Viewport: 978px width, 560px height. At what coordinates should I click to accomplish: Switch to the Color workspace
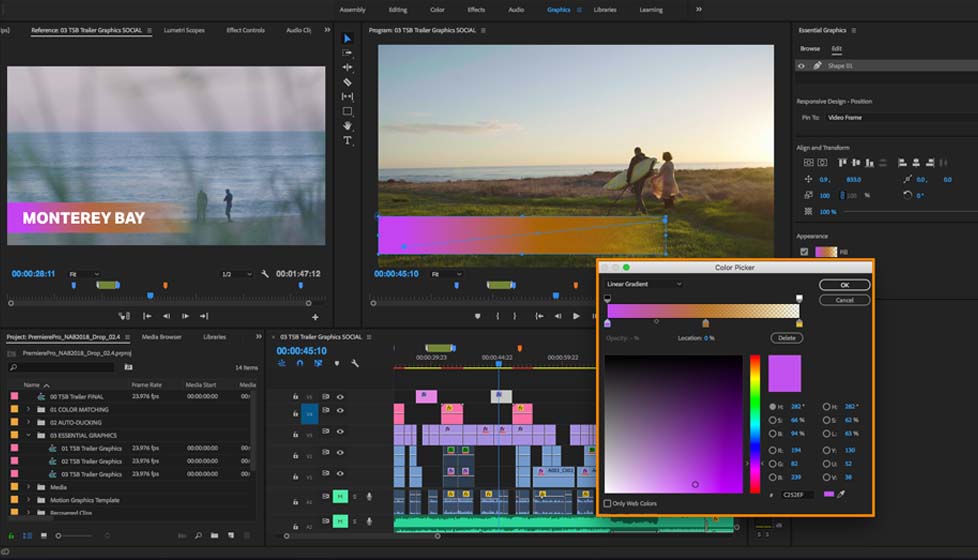click(x=437, y=10)
